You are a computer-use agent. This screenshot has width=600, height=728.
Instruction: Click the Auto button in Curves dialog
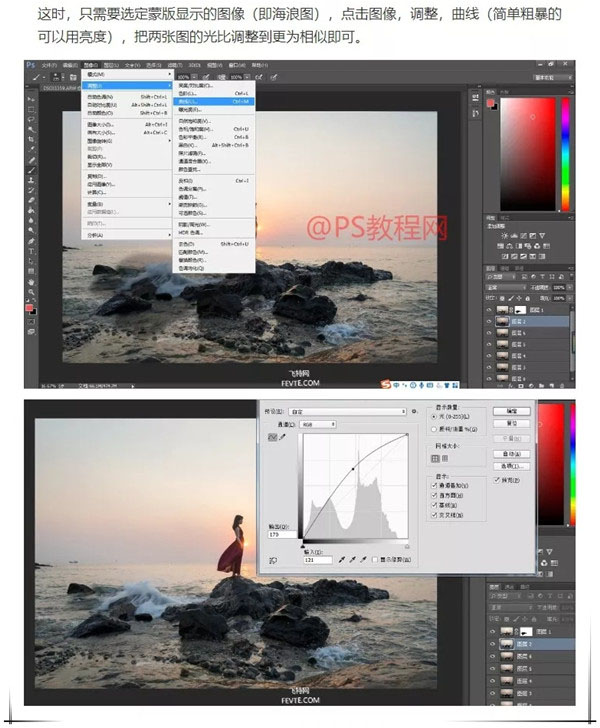point(512,454)
